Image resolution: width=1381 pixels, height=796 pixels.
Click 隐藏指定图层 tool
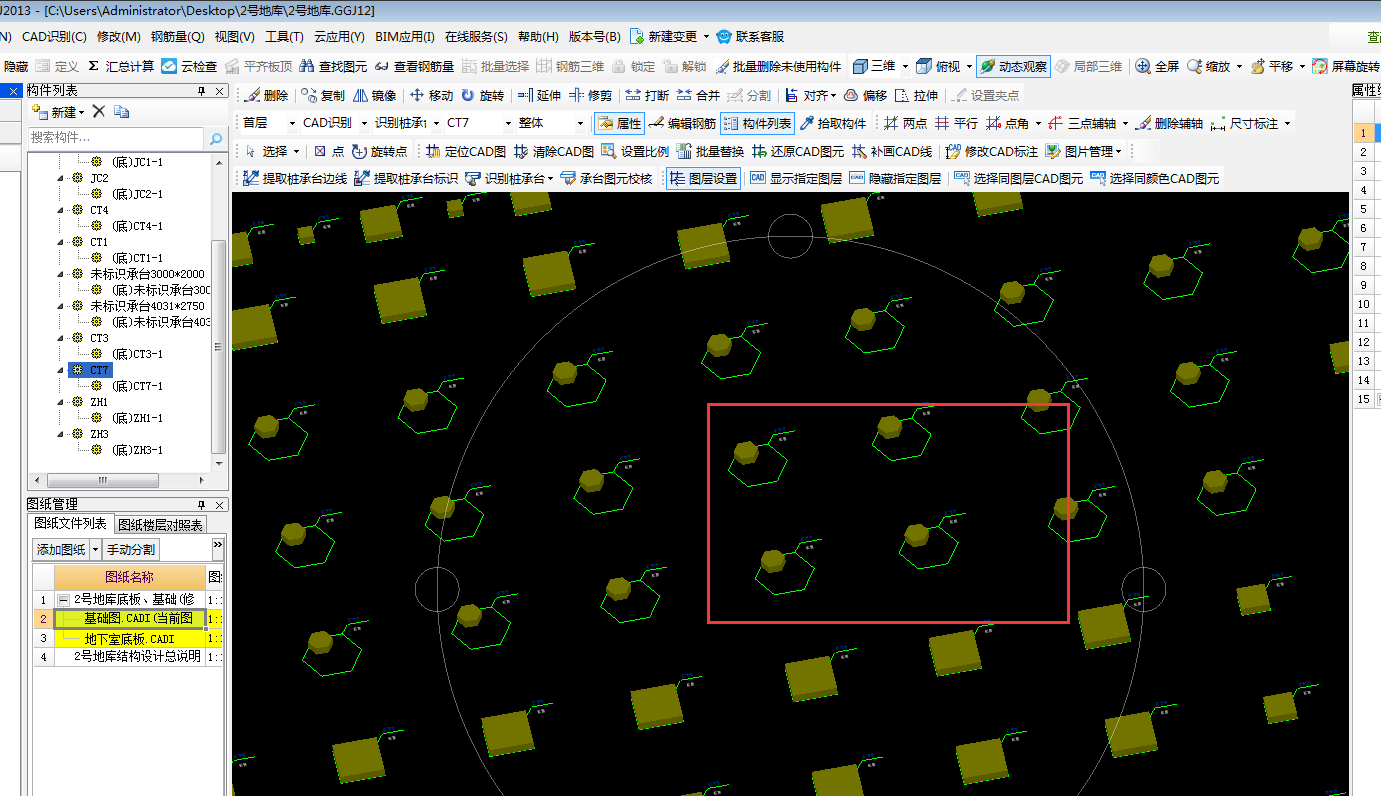(x=895, y=179)
